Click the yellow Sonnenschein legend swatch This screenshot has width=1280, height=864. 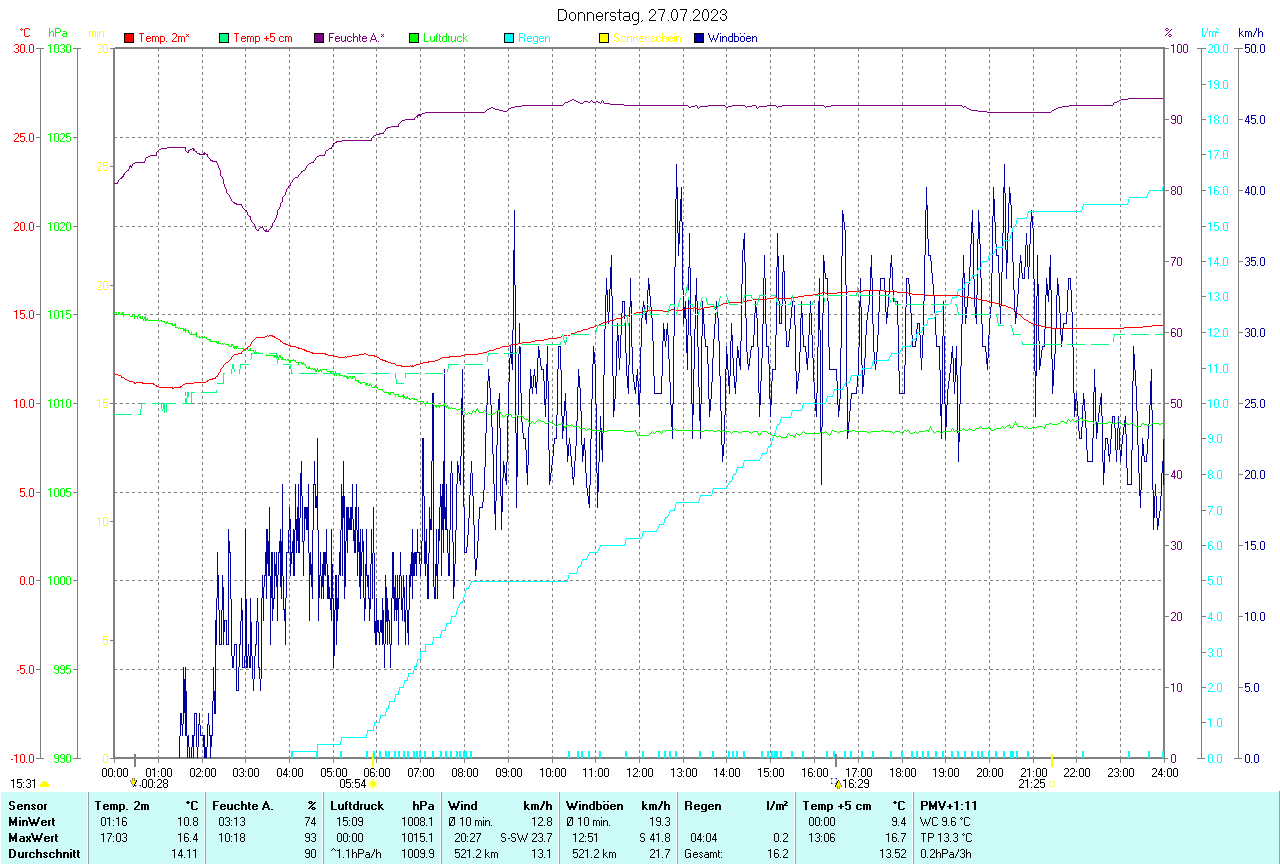(x=604, y=38)
